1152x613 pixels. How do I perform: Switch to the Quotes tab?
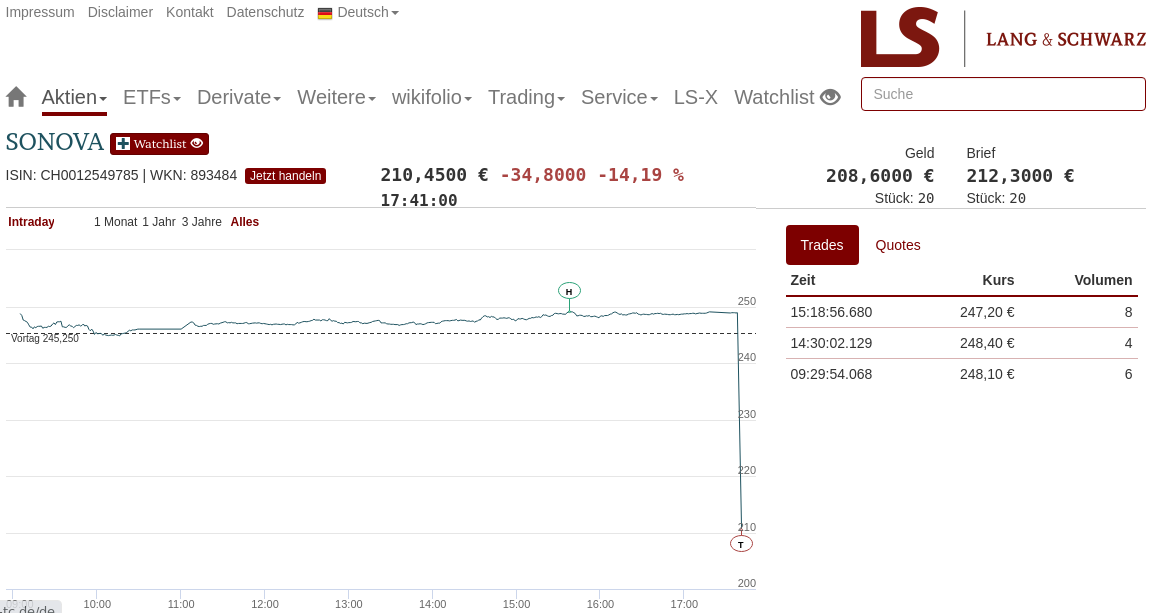point(898,245)
